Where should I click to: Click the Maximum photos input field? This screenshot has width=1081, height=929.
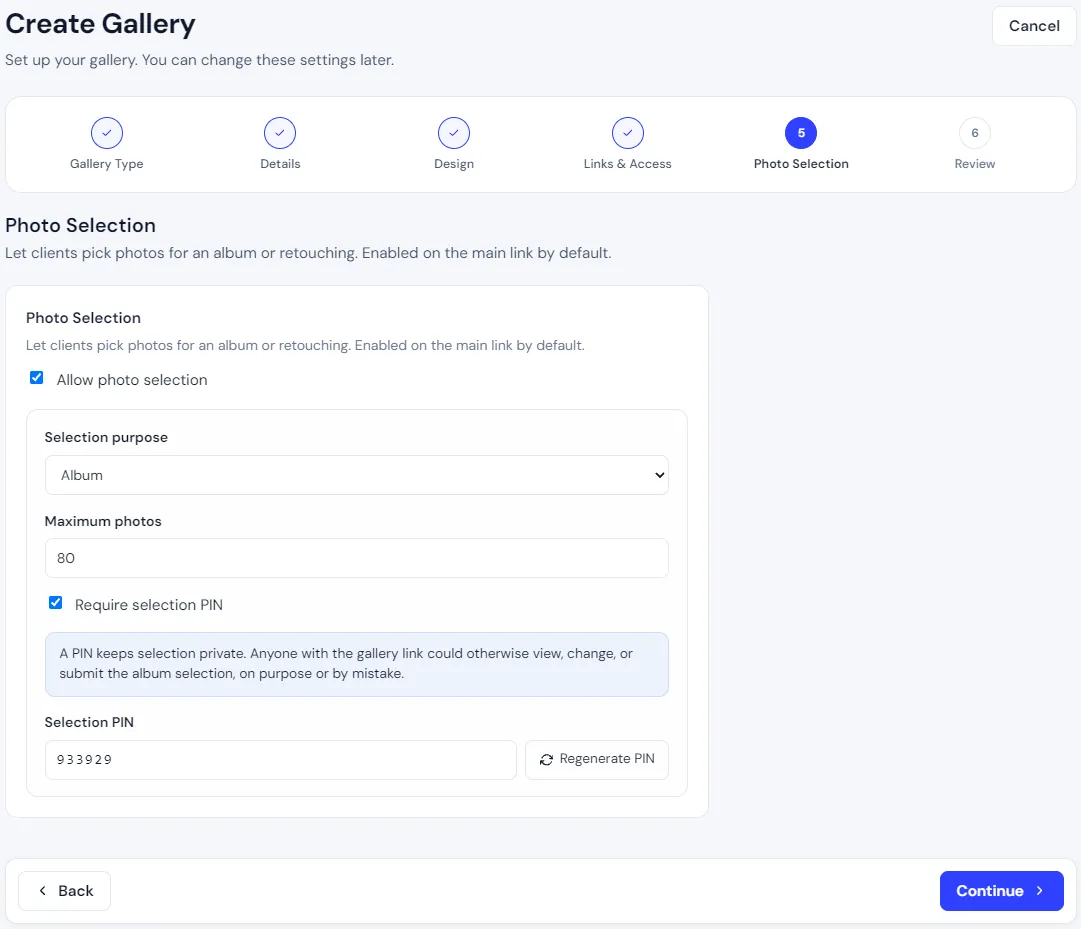tap(356, 558)
